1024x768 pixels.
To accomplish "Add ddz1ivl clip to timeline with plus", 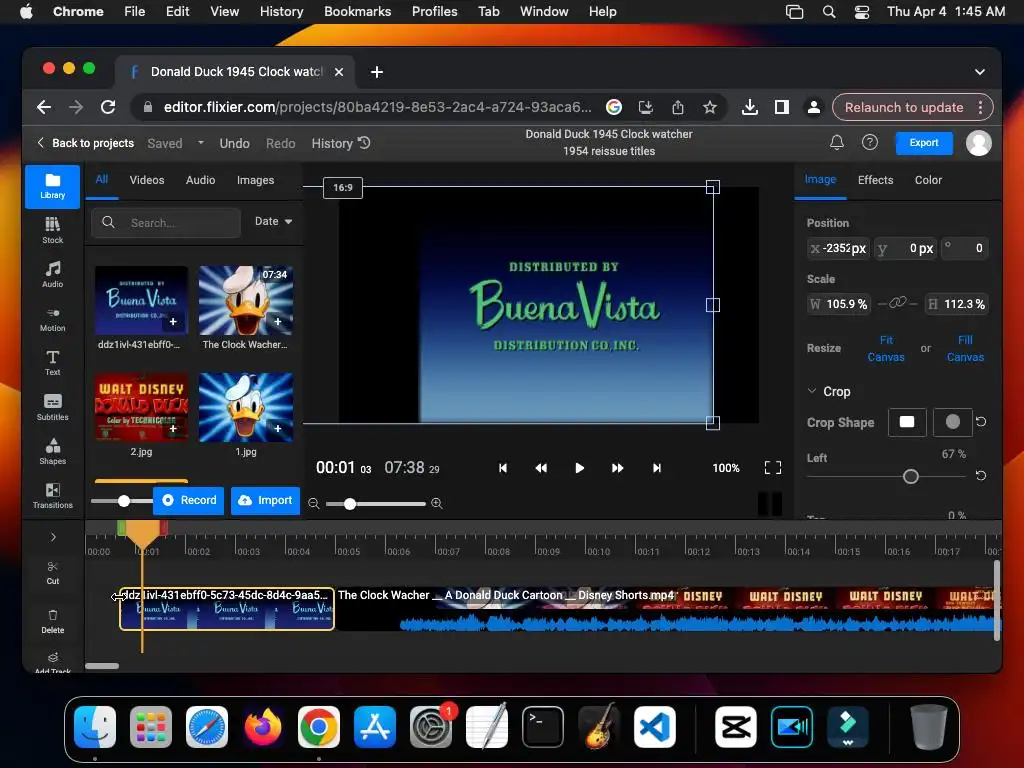I will 173,321.
